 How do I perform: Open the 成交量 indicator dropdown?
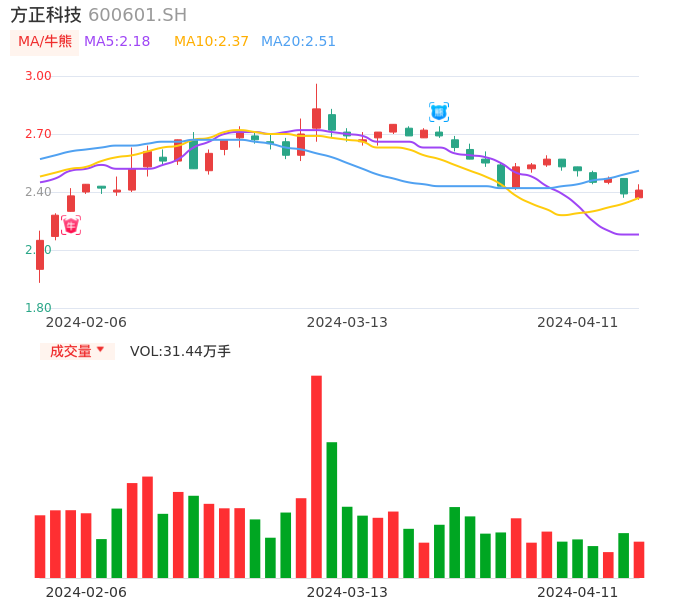[77, 351]
